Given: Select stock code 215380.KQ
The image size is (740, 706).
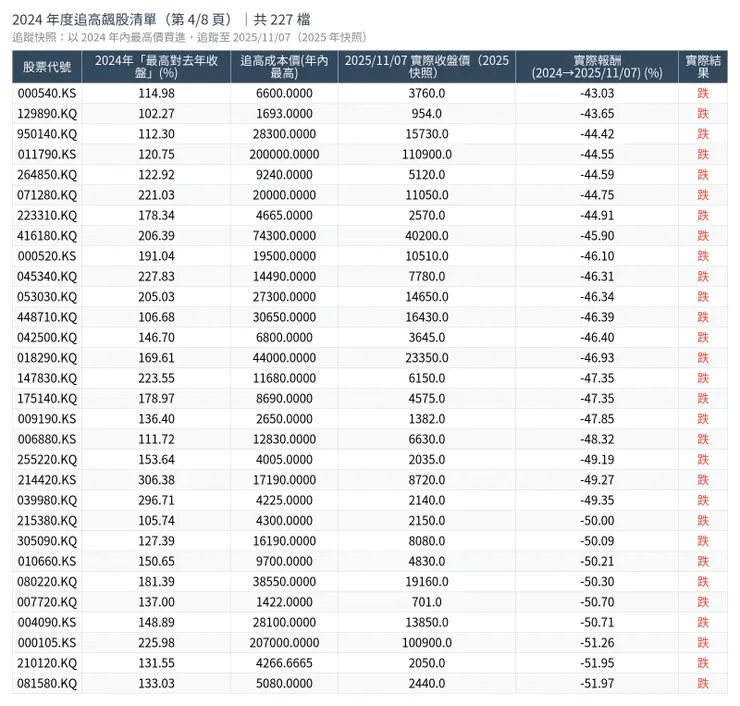Looking at the screenshot, I should click(x=47, y=521).
